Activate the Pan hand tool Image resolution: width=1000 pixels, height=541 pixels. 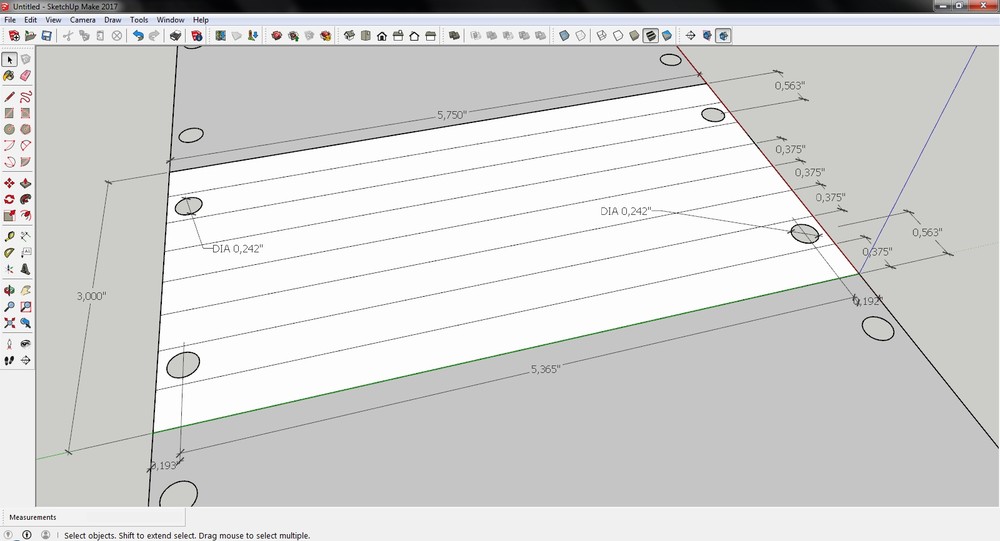point(26,290)
